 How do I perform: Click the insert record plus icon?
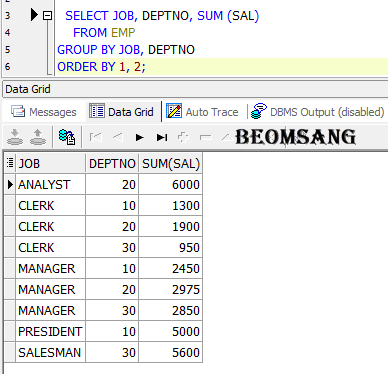tap(183, 137)
